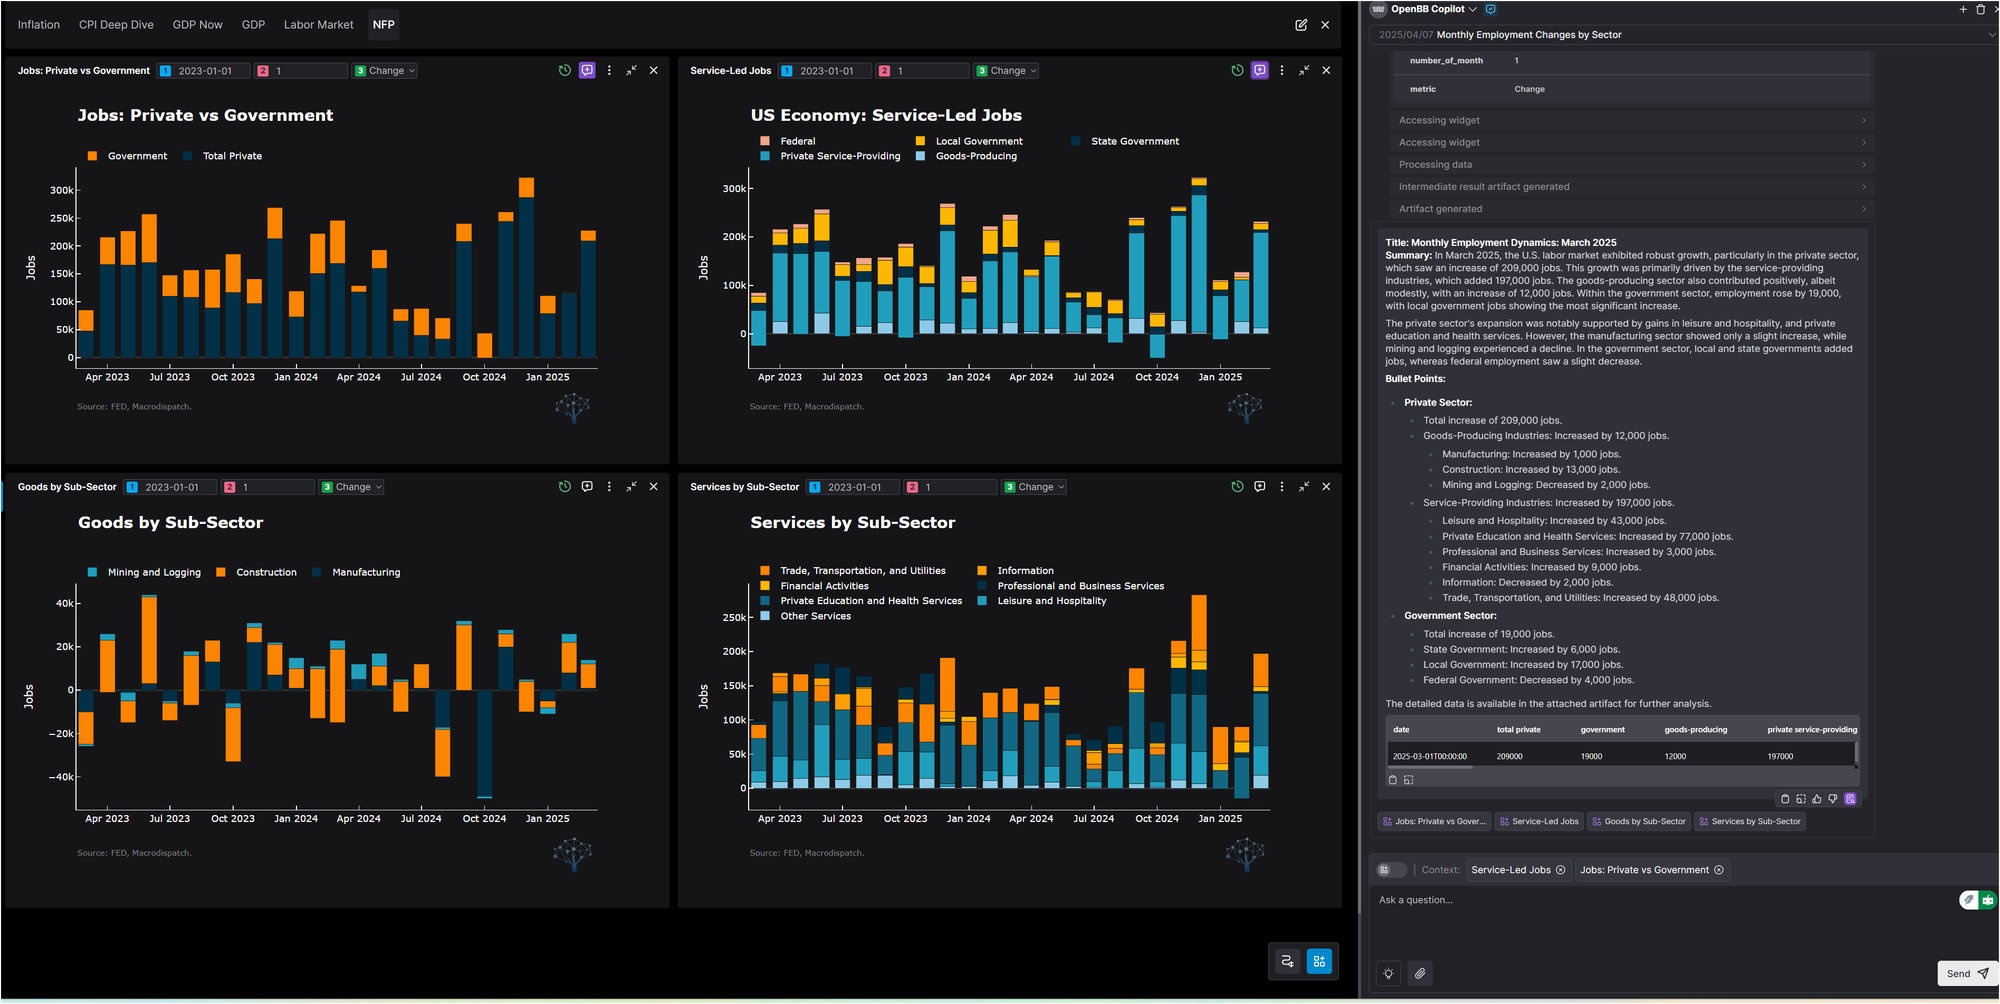Click the swap layout icon at bottom of dashboard

click(1287, 961)
